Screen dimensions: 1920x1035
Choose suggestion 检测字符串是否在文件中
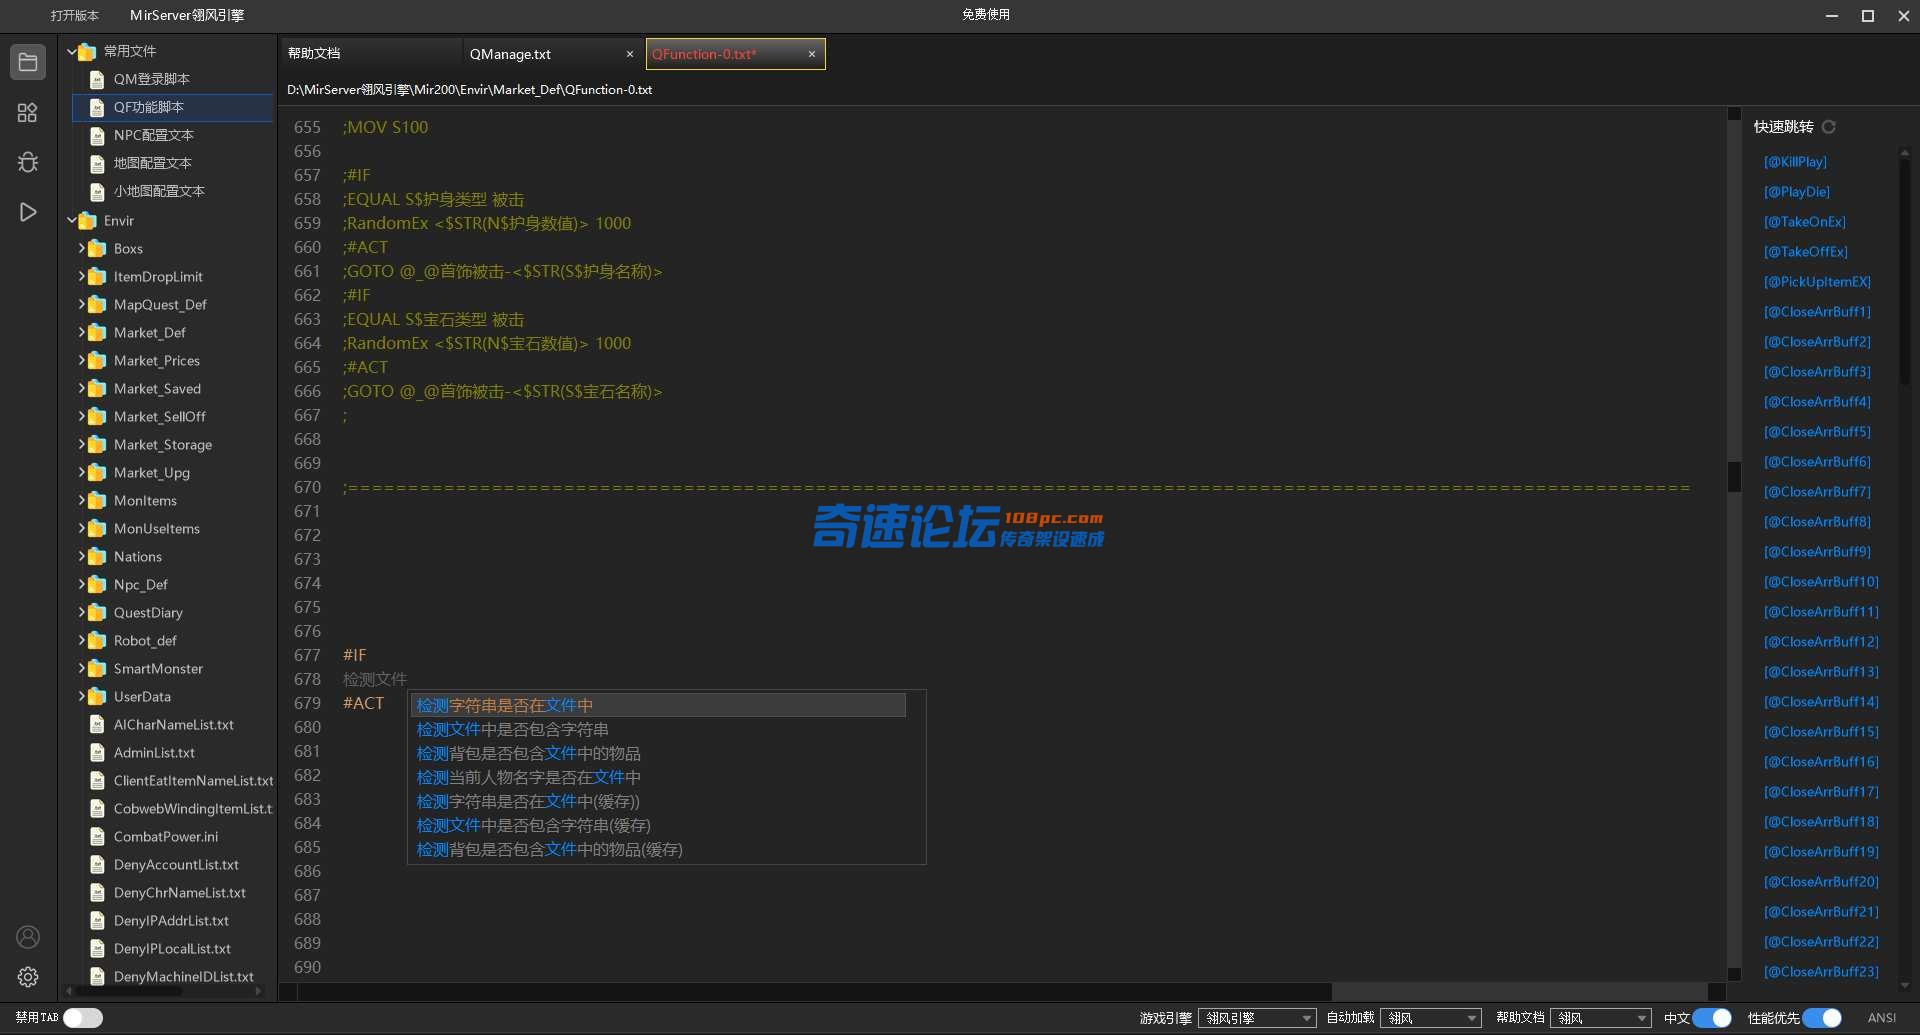660,705
